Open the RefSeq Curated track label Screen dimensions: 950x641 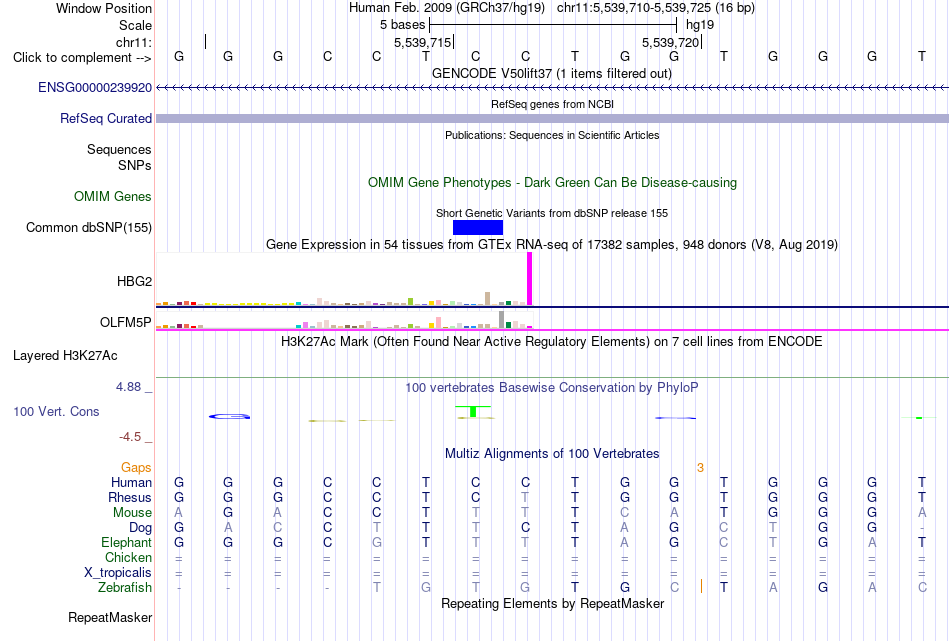pyautogui.click(x=106, y=118)
